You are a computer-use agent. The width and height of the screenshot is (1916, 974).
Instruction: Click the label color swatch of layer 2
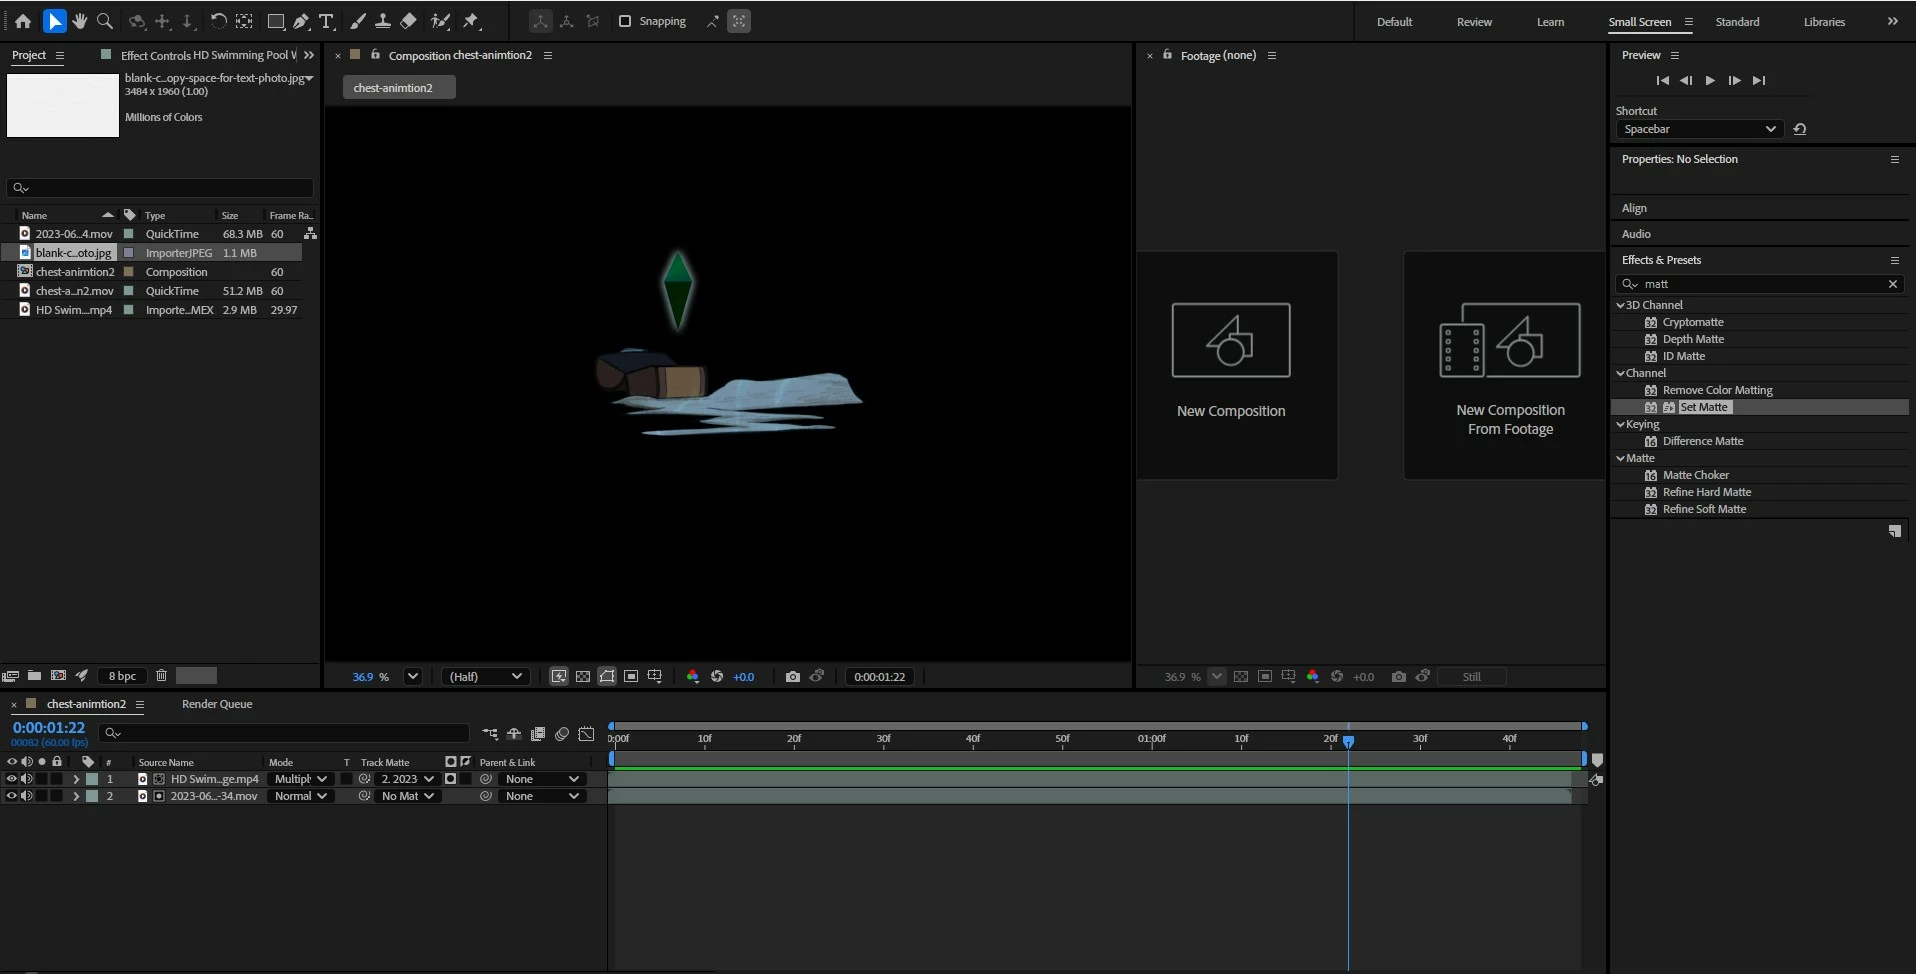pyautogui.click(x=92, y=796)
